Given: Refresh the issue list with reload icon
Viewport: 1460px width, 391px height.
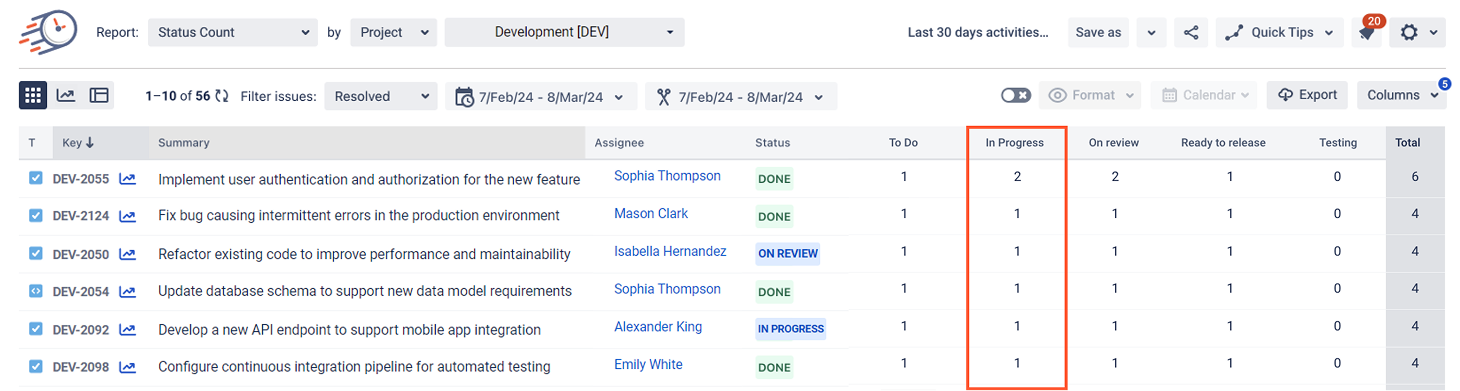Looking at the screenshot, I should coord(222,96).
